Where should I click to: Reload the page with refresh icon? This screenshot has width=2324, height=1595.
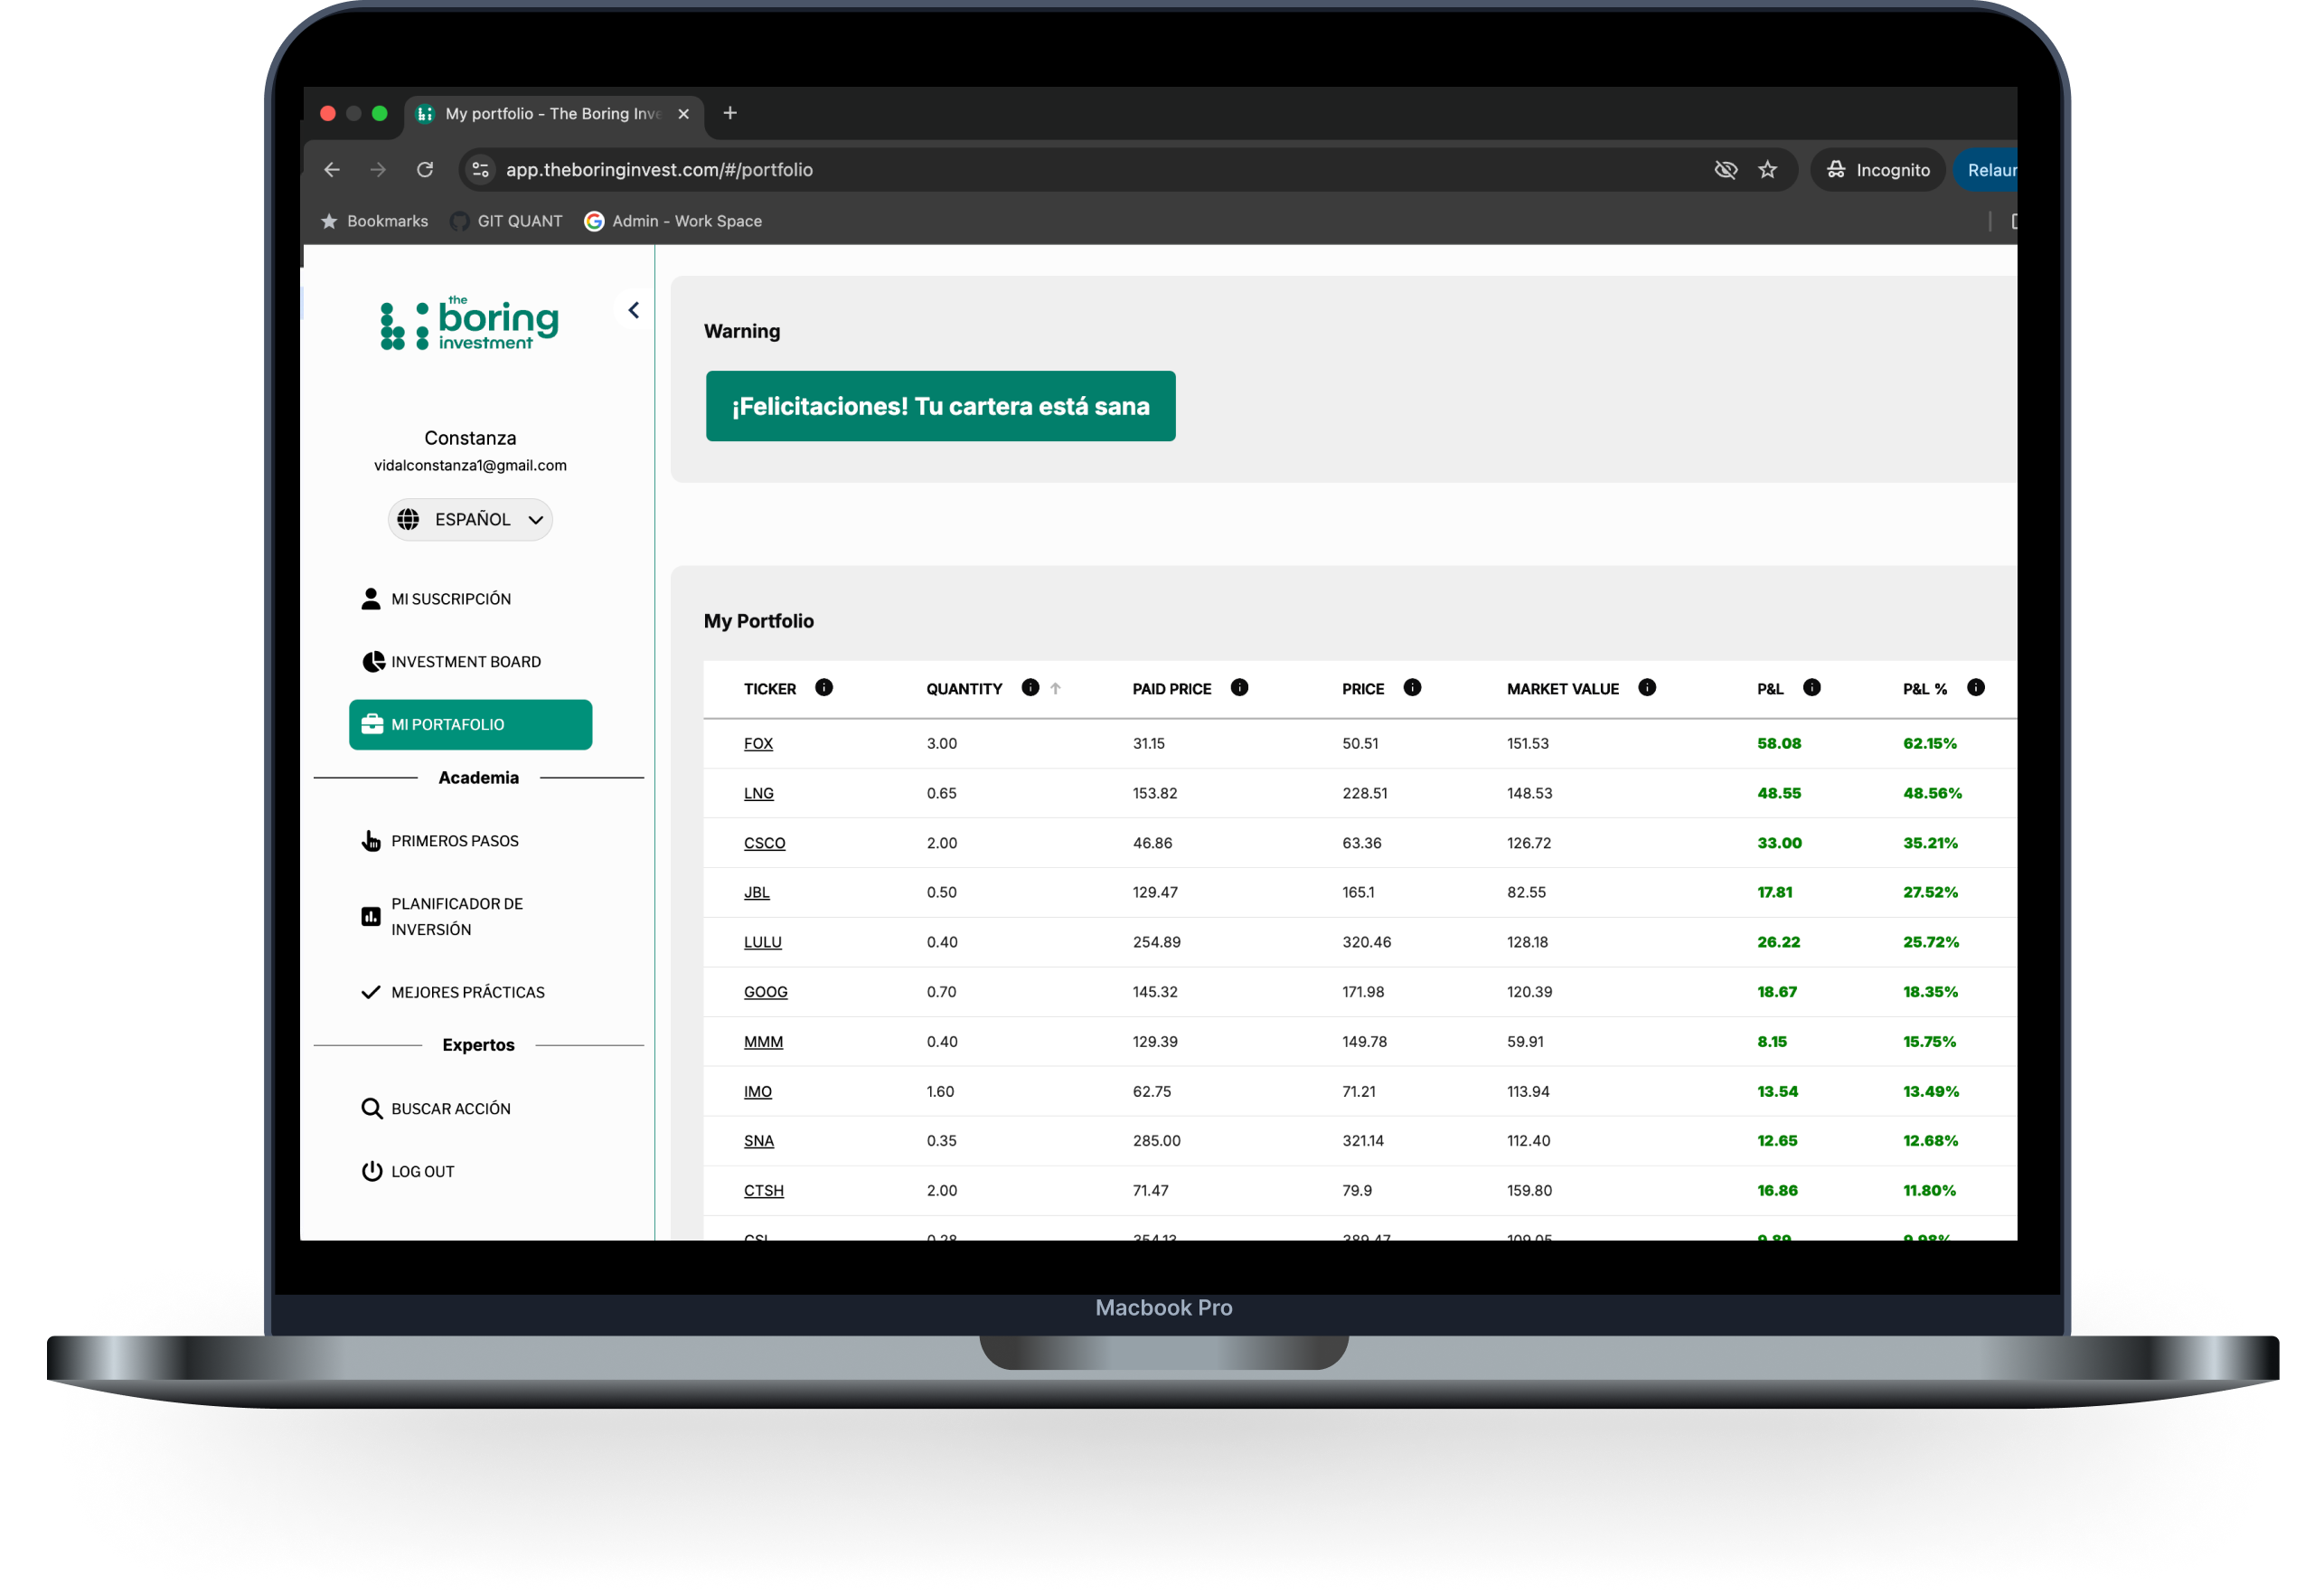coord(425,170)
